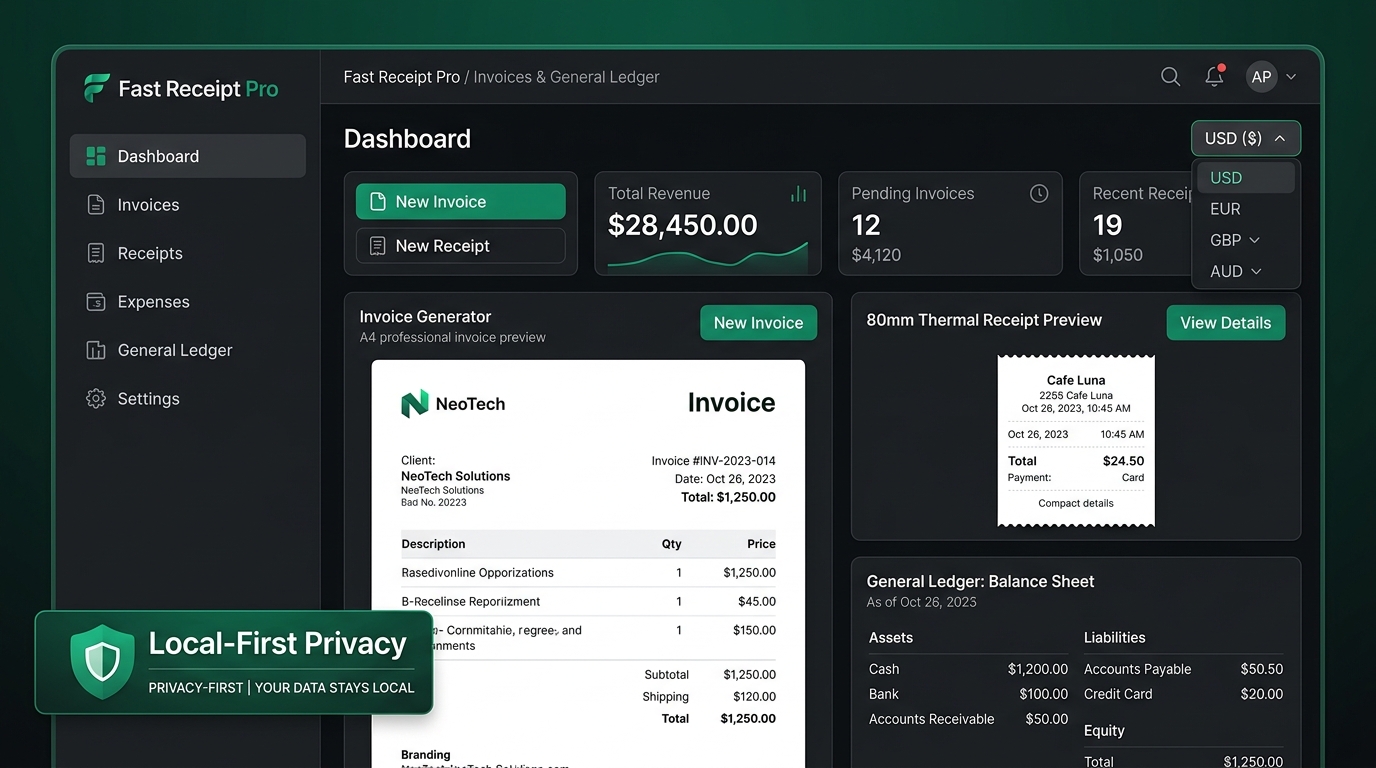Click the Credit Card liability row label

point(1118,694)
